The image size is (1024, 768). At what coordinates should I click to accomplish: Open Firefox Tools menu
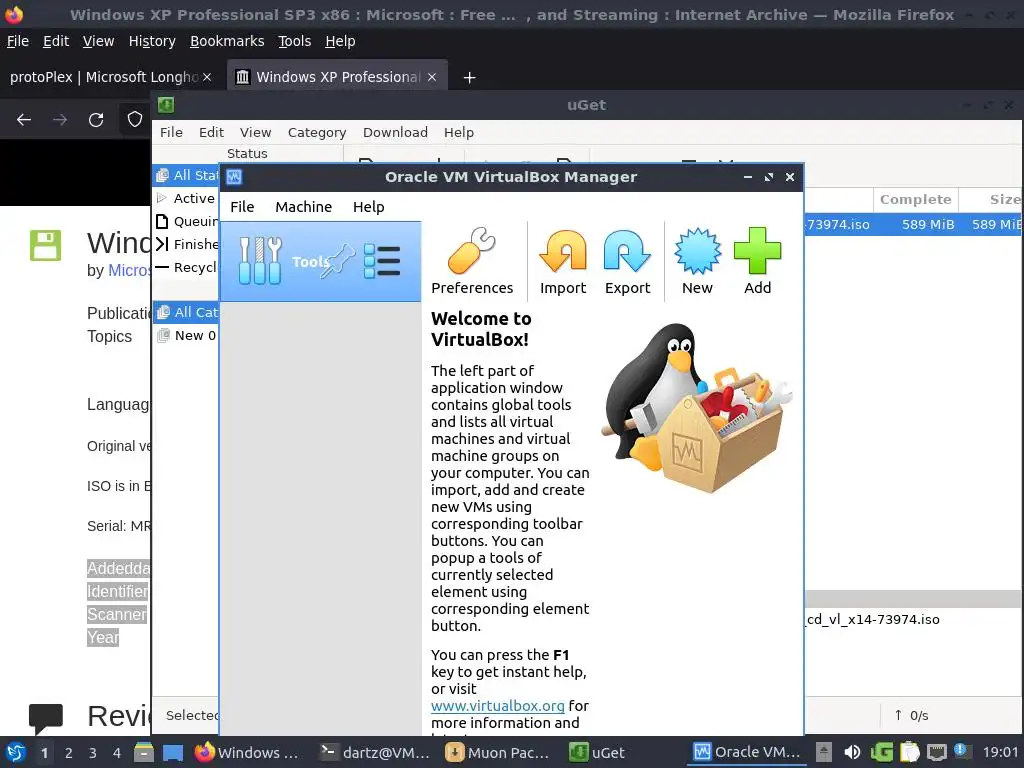point(295,41)
